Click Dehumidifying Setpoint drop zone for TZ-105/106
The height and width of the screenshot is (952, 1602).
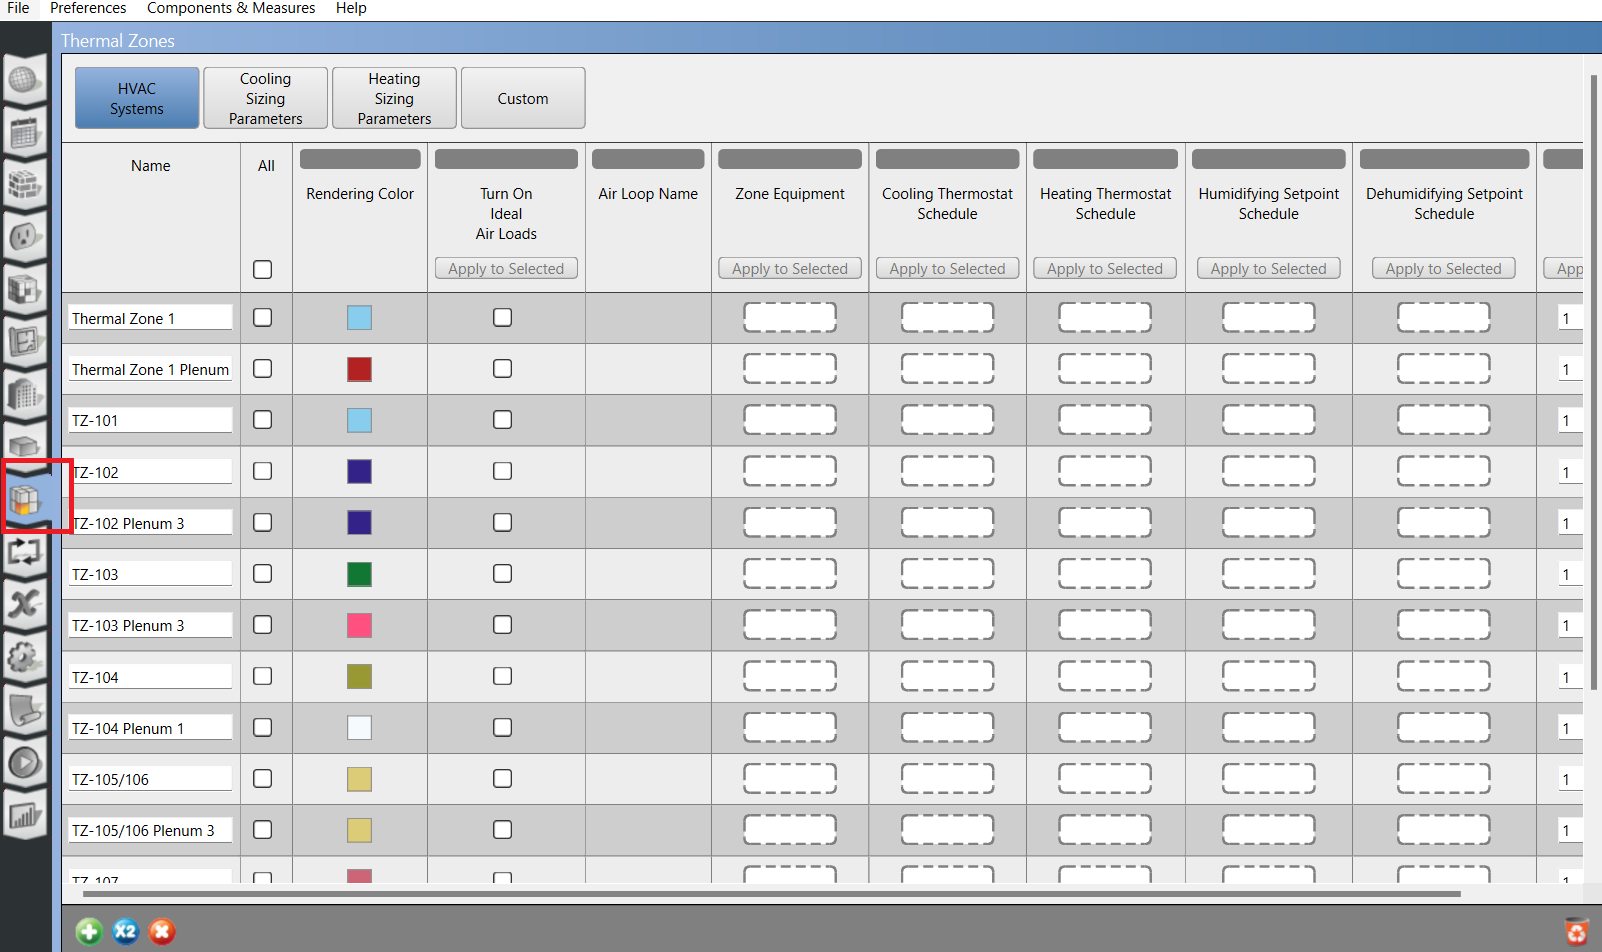click(x=1444, y=779)
